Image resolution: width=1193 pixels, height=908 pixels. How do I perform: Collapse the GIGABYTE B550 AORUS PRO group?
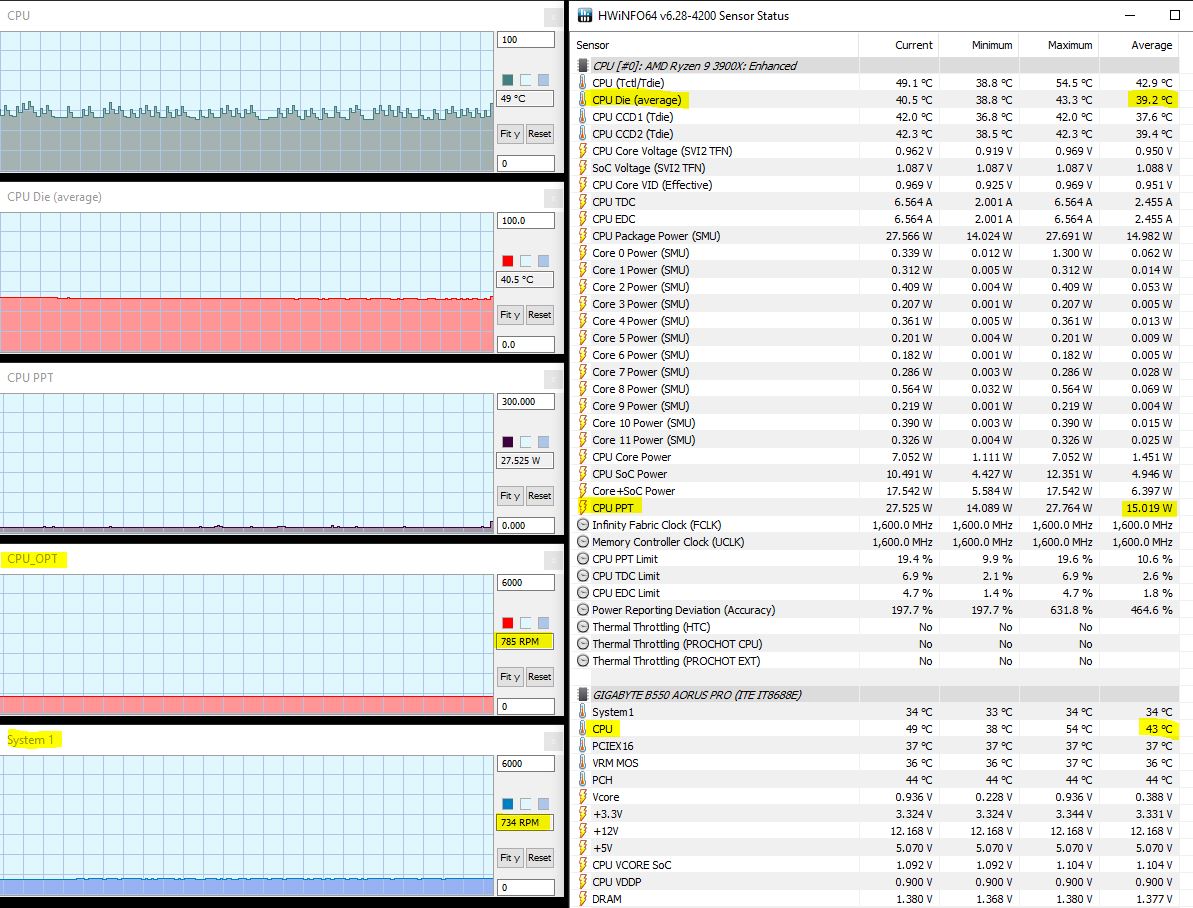click(x=583, y=694)
